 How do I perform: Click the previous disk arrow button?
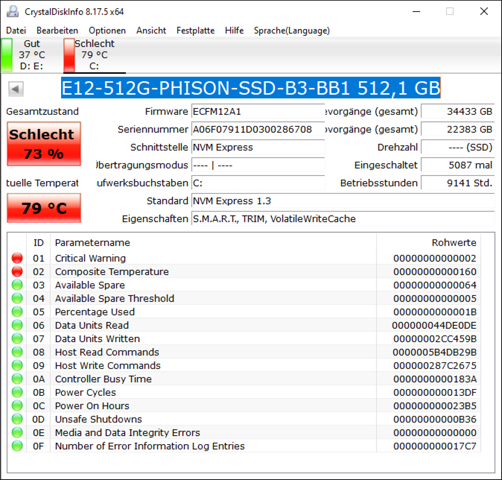click(16, 89)
